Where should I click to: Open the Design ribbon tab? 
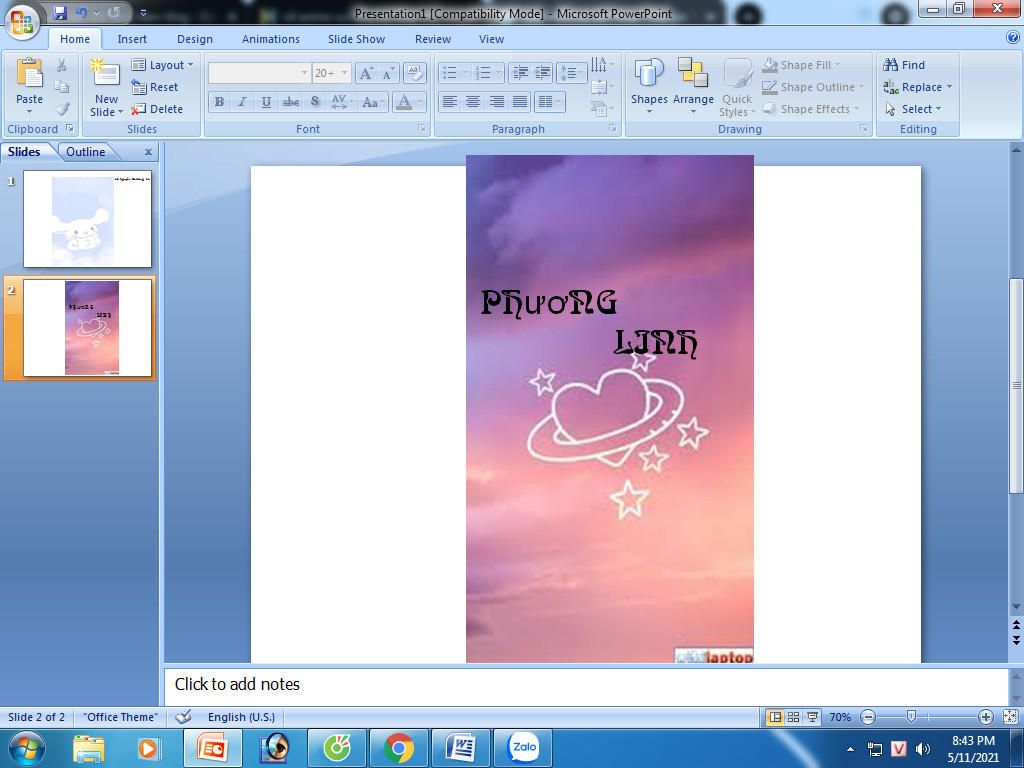tap(195, 39)
